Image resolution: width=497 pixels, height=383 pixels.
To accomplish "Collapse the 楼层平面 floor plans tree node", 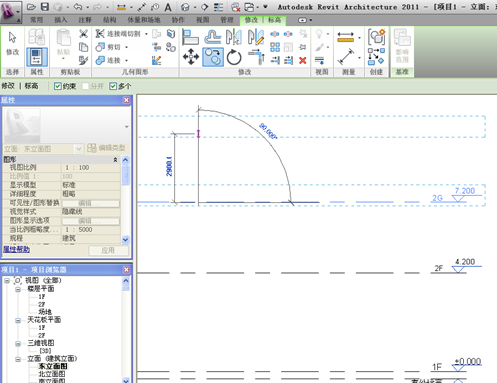I will pos(18,289).
